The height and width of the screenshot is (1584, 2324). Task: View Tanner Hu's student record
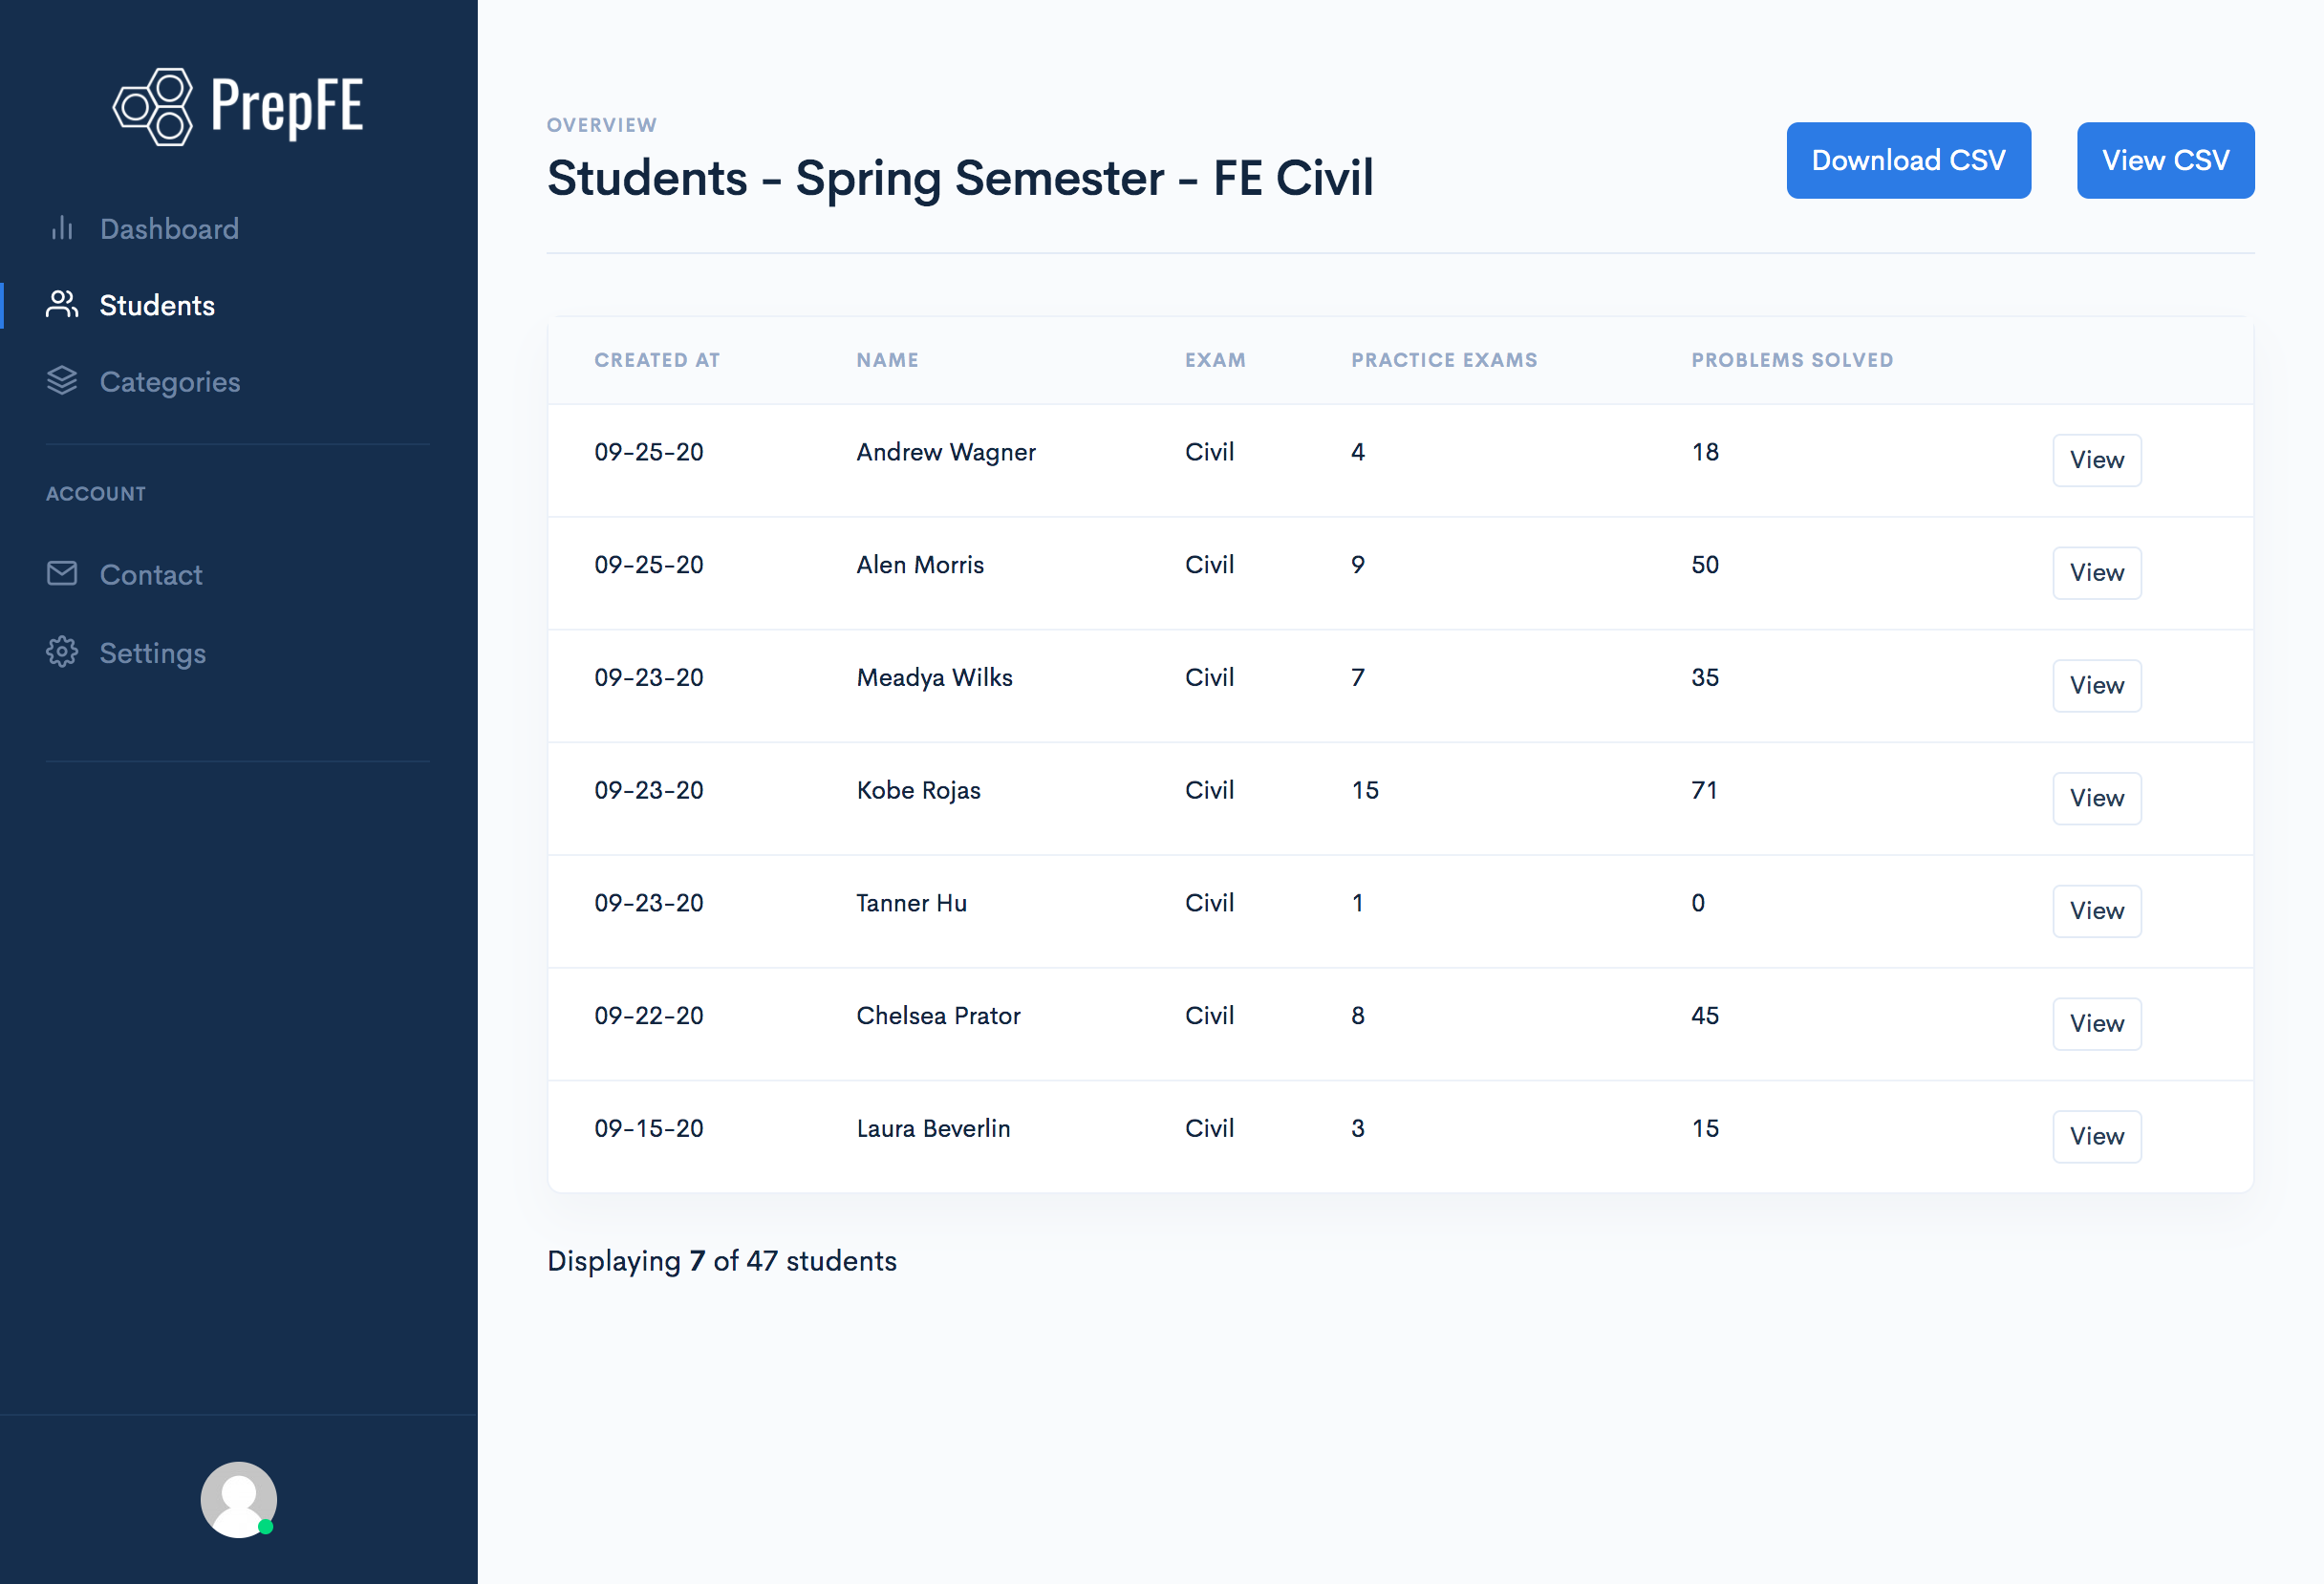2096,911
